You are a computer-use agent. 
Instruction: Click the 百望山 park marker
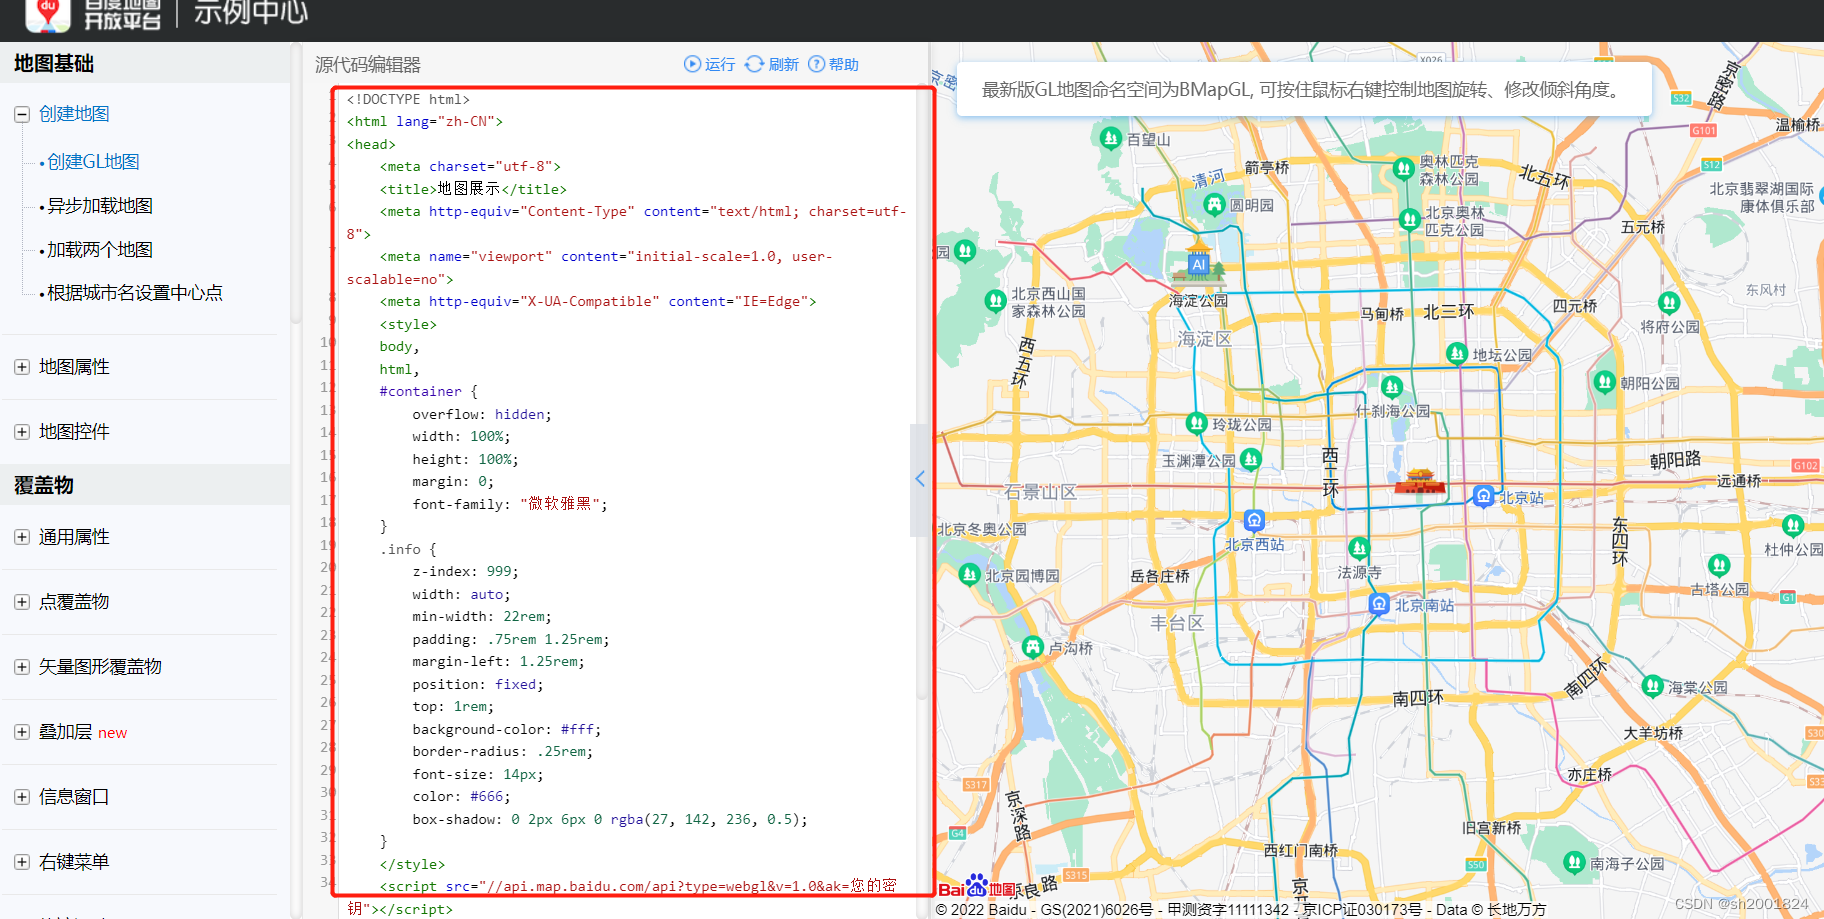(x=1110, y=138)
